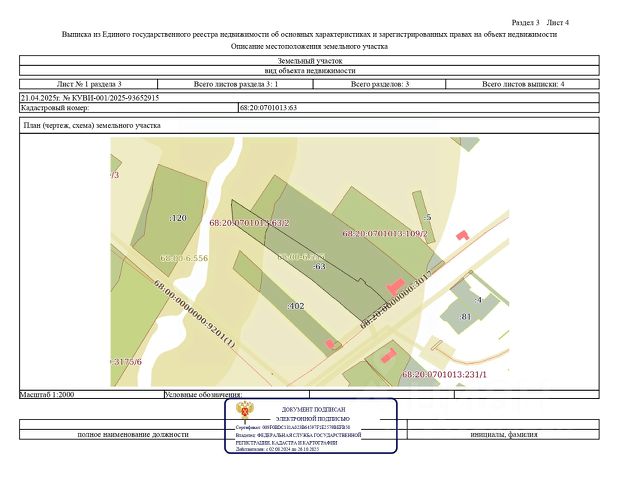Select the ':4' parcel label on the map
This screenshot has height=479, width=619.
(x=478, y=300)
